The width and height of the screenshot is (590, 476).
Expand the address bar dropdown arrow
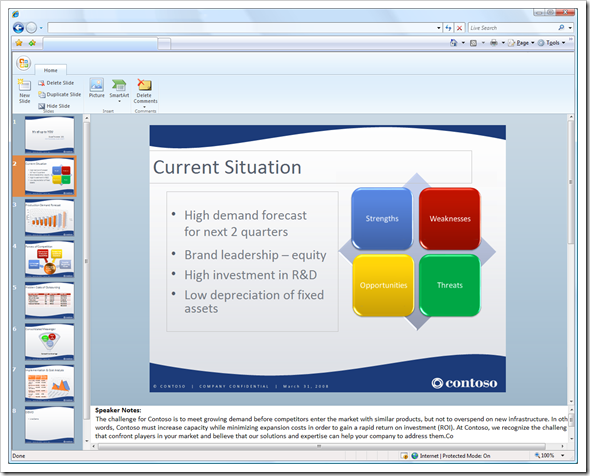(439, 28)
